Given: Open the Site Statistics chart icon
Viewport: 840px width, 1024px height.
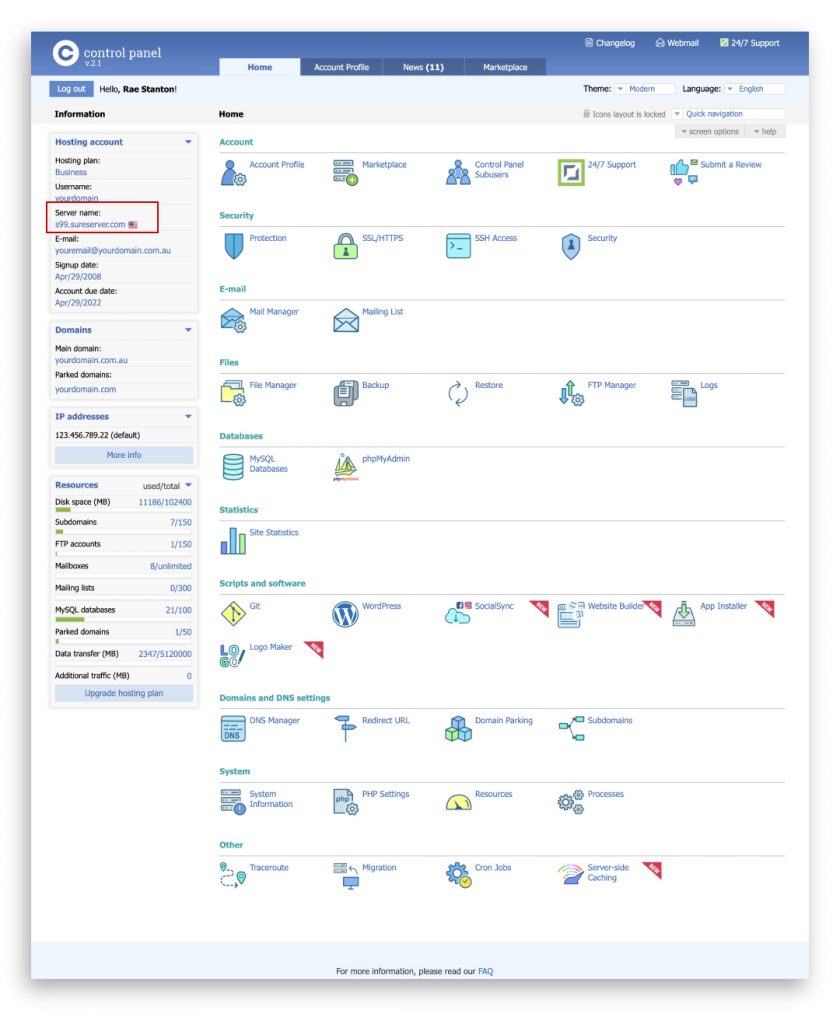Looking at the screenshot, I should 233,541.
